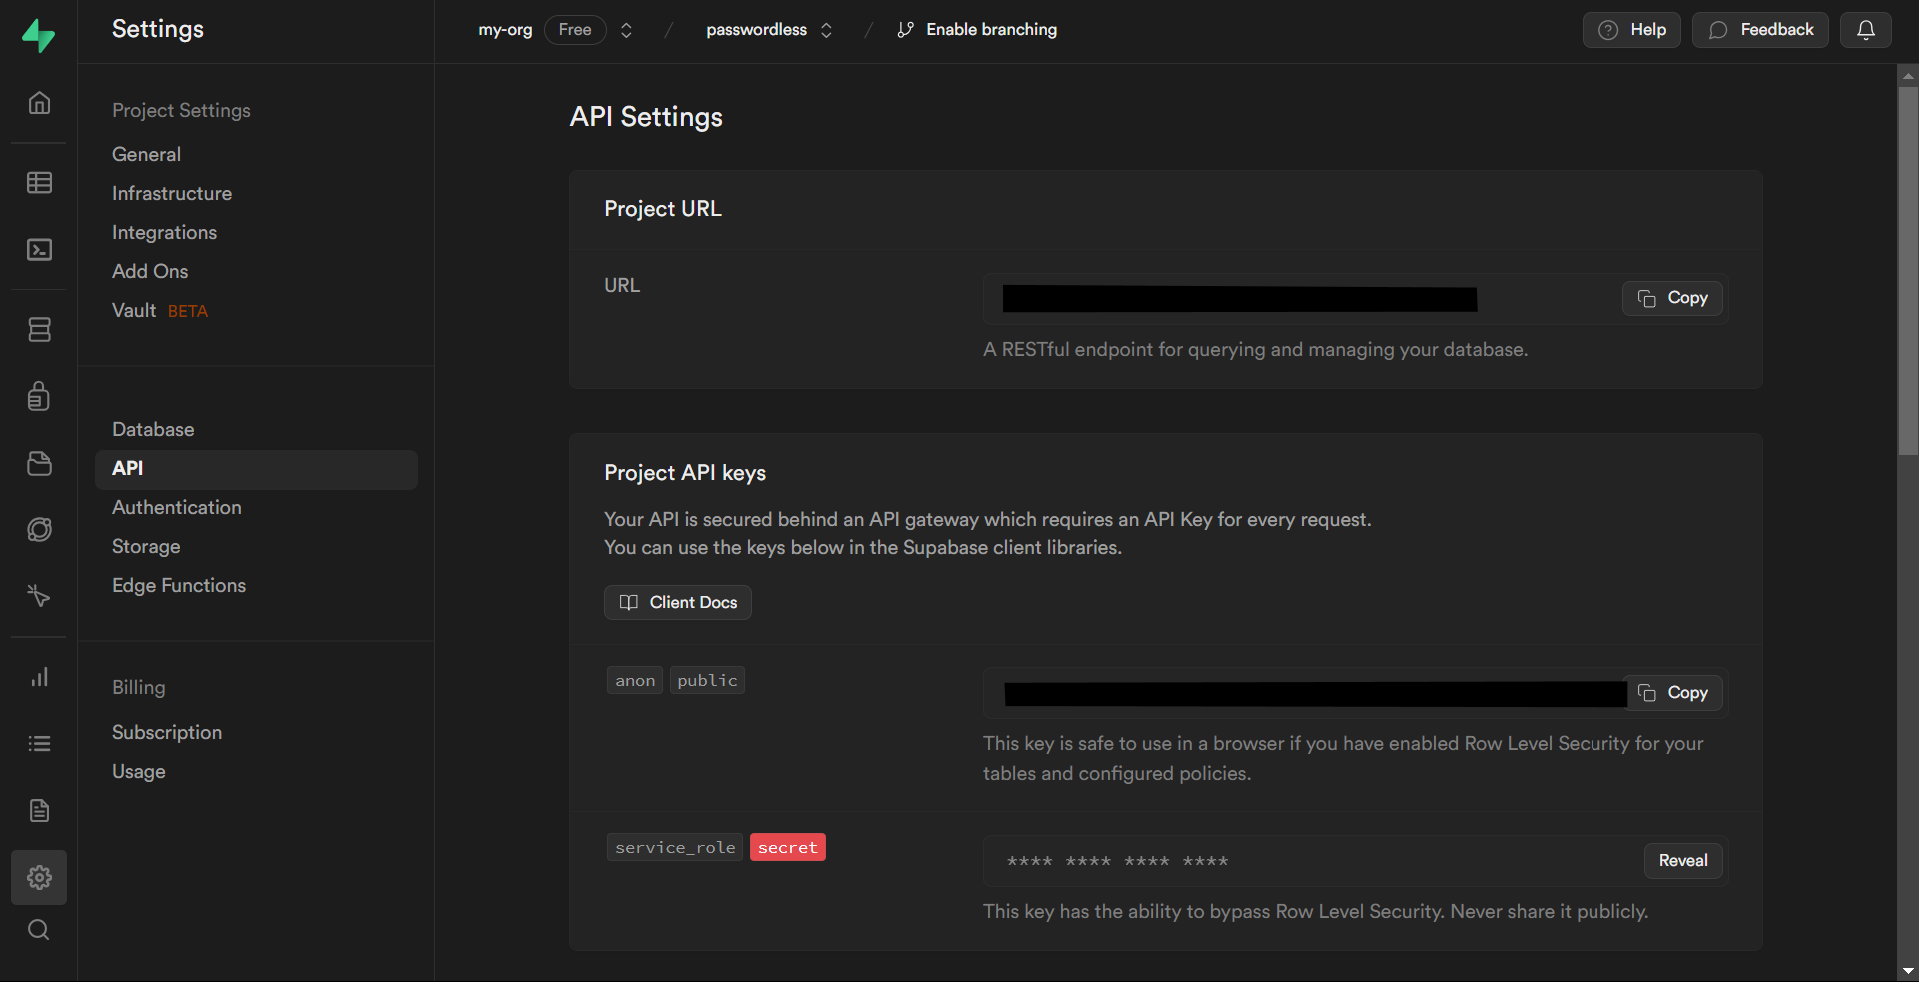This screenshot has width=1919, height=982.
Task: Open the Home icon in sidebar
Action: [x=39, y=103]
